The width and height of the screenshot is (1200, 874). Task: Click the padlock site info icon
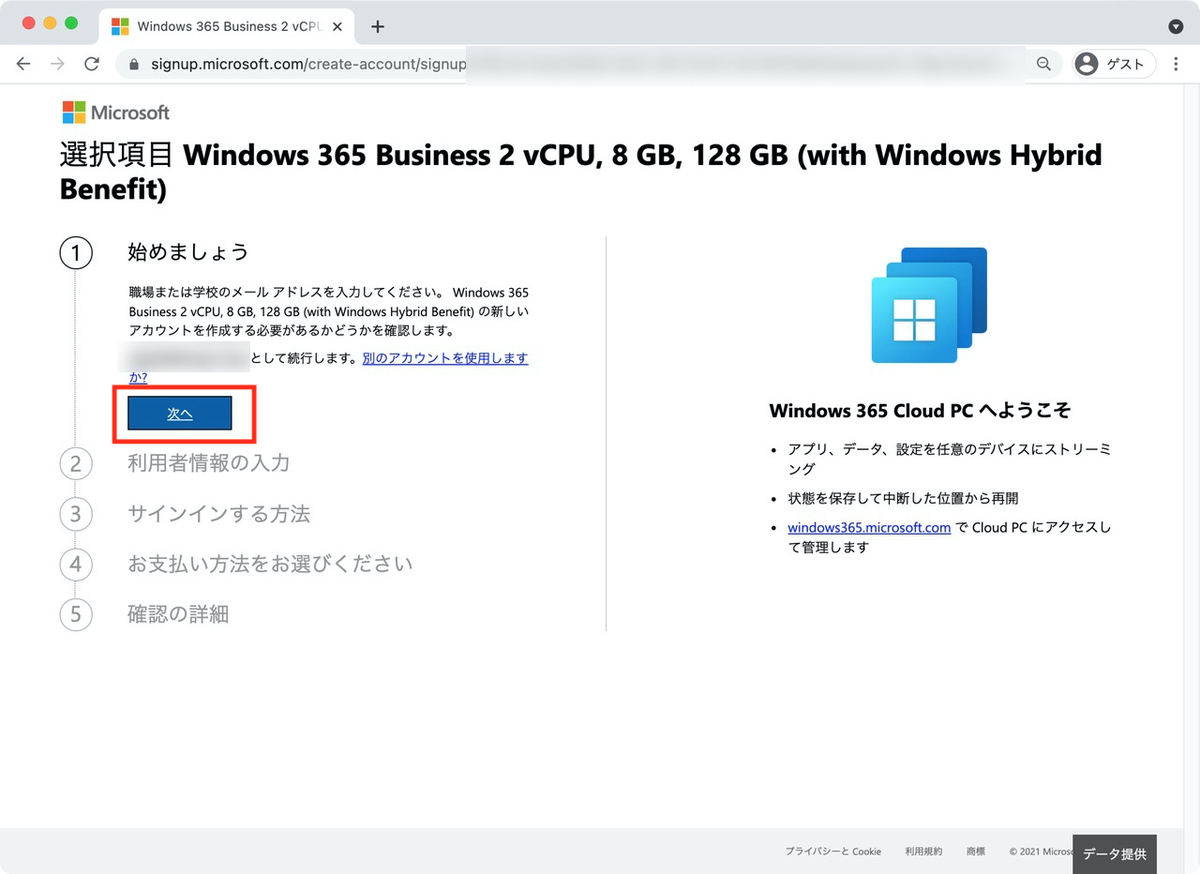coord(133,64)
